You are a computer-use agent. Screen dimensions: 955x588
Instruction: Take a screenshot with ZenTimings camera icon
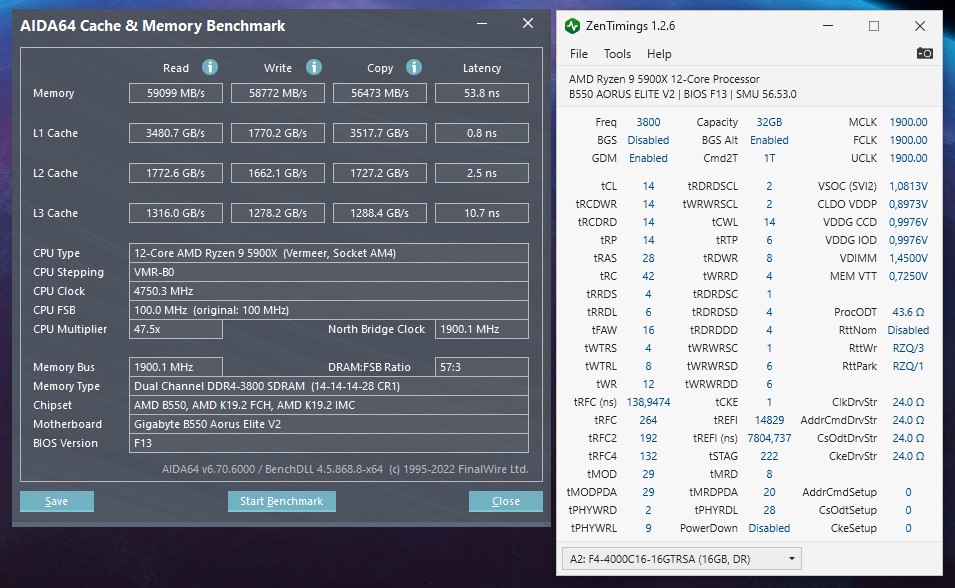tap(925, 53)
